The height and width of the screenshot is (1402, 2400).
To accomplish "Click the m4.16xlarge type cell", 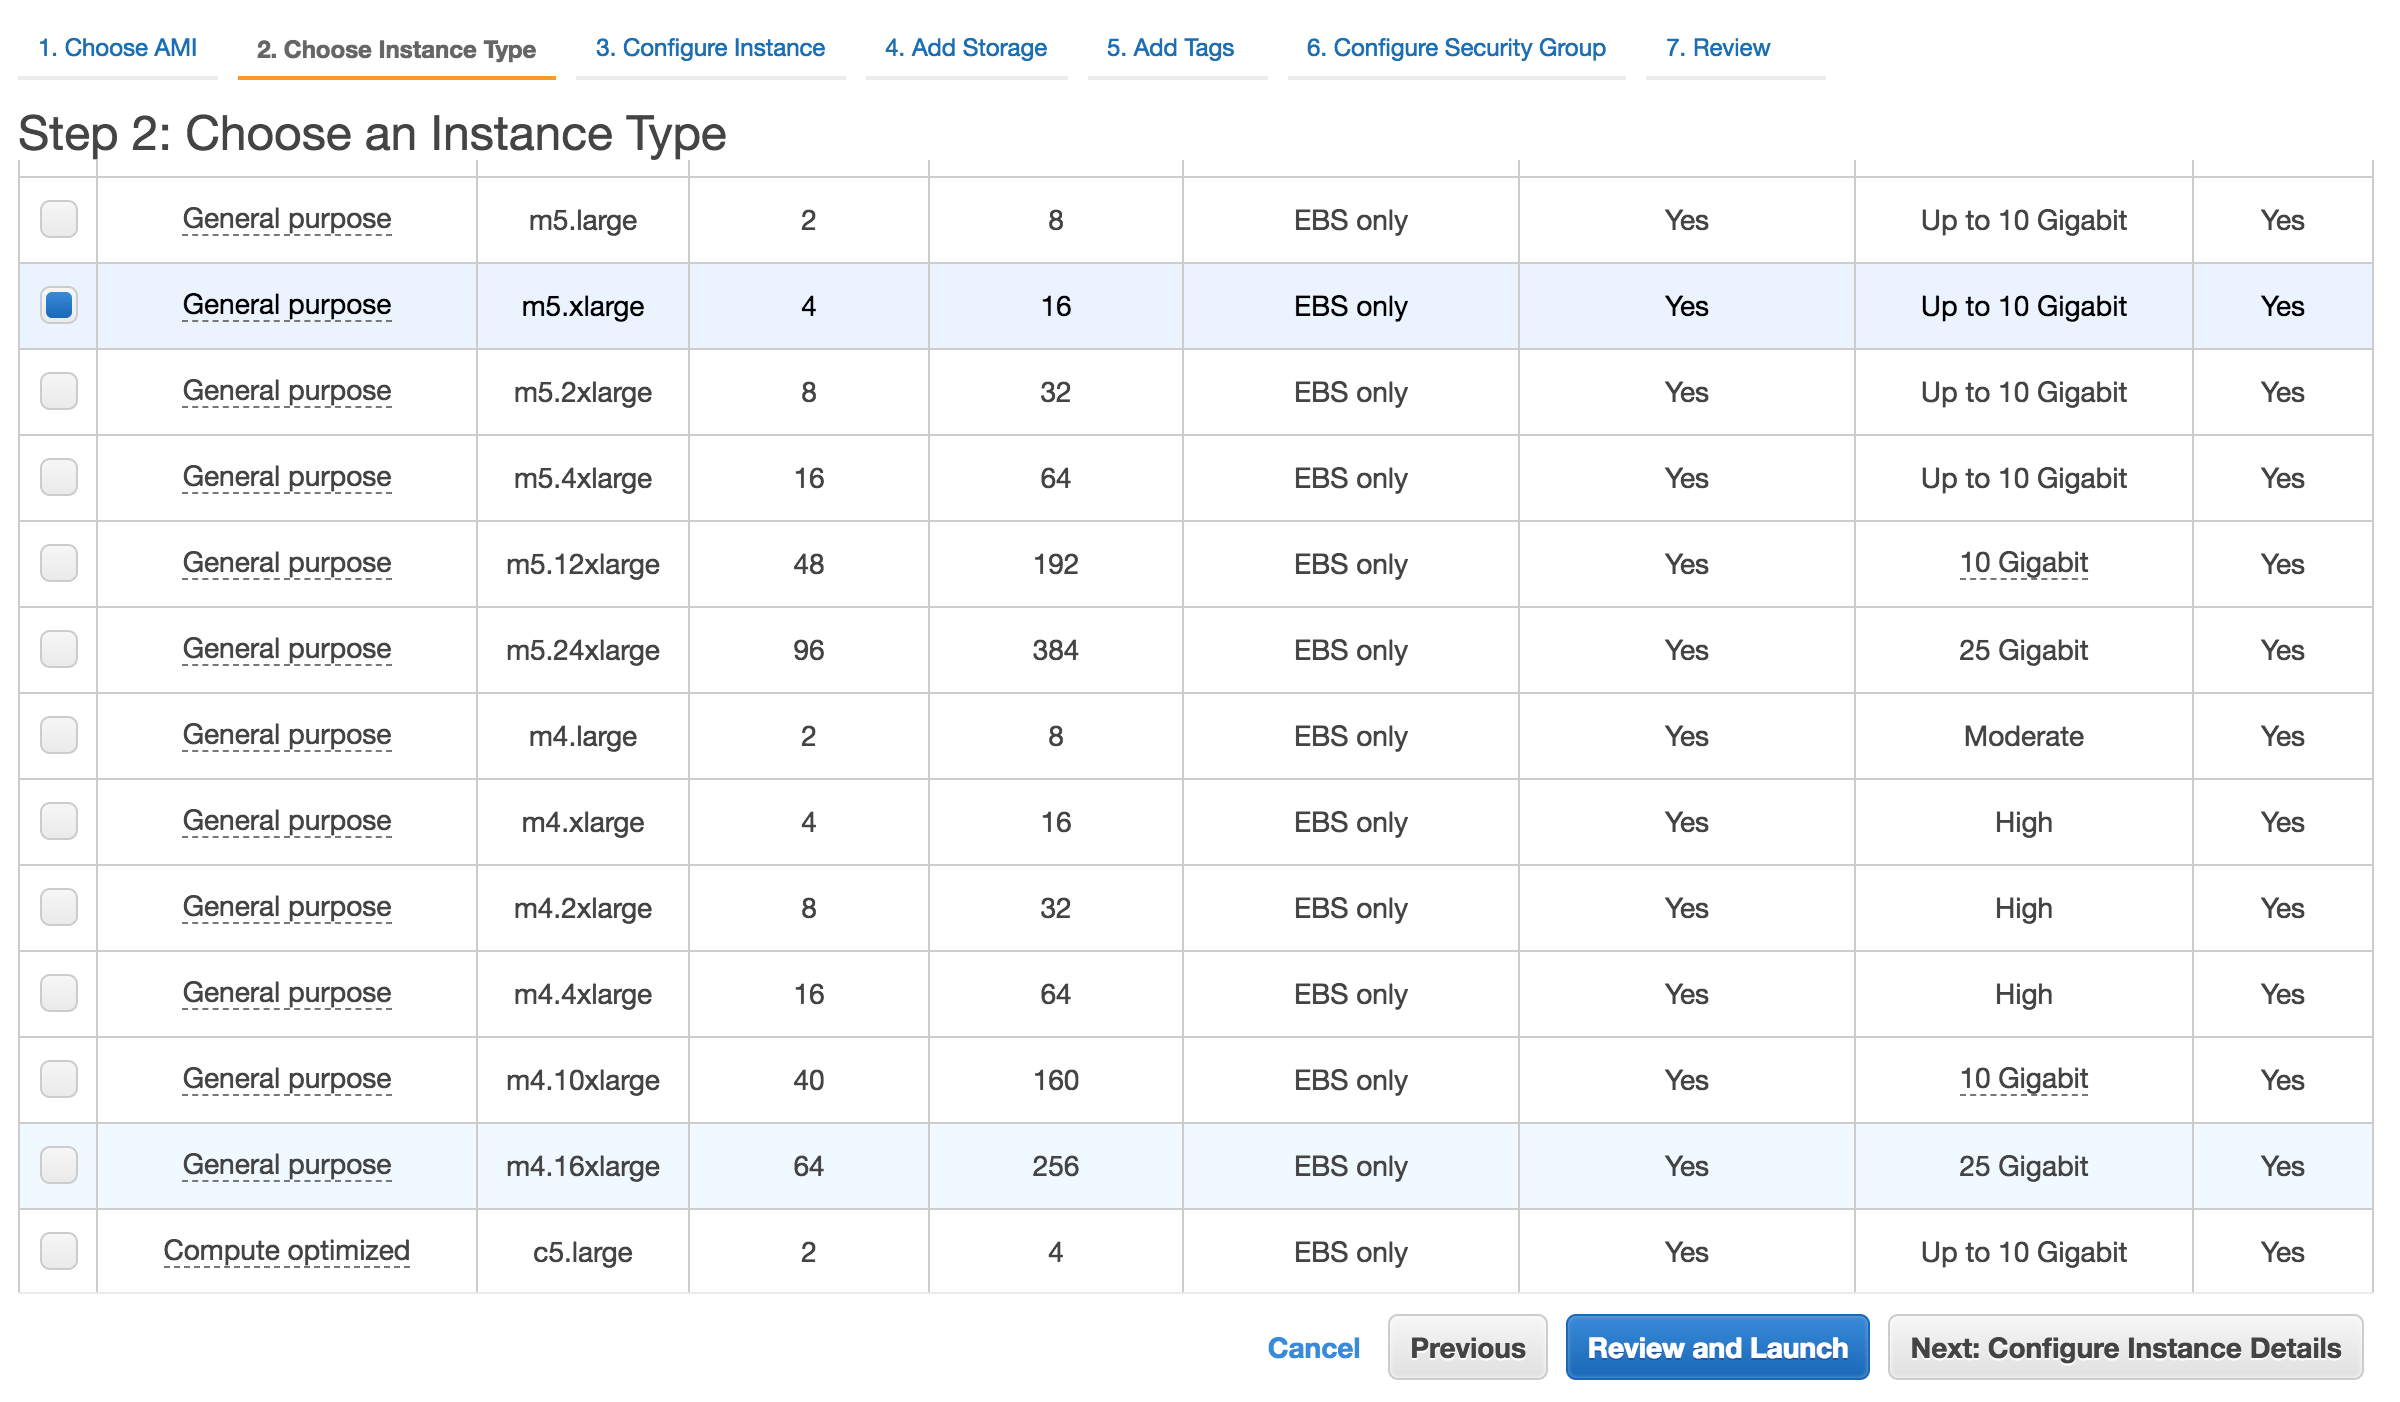I will pyautogui.click(x=583, y=1166).
